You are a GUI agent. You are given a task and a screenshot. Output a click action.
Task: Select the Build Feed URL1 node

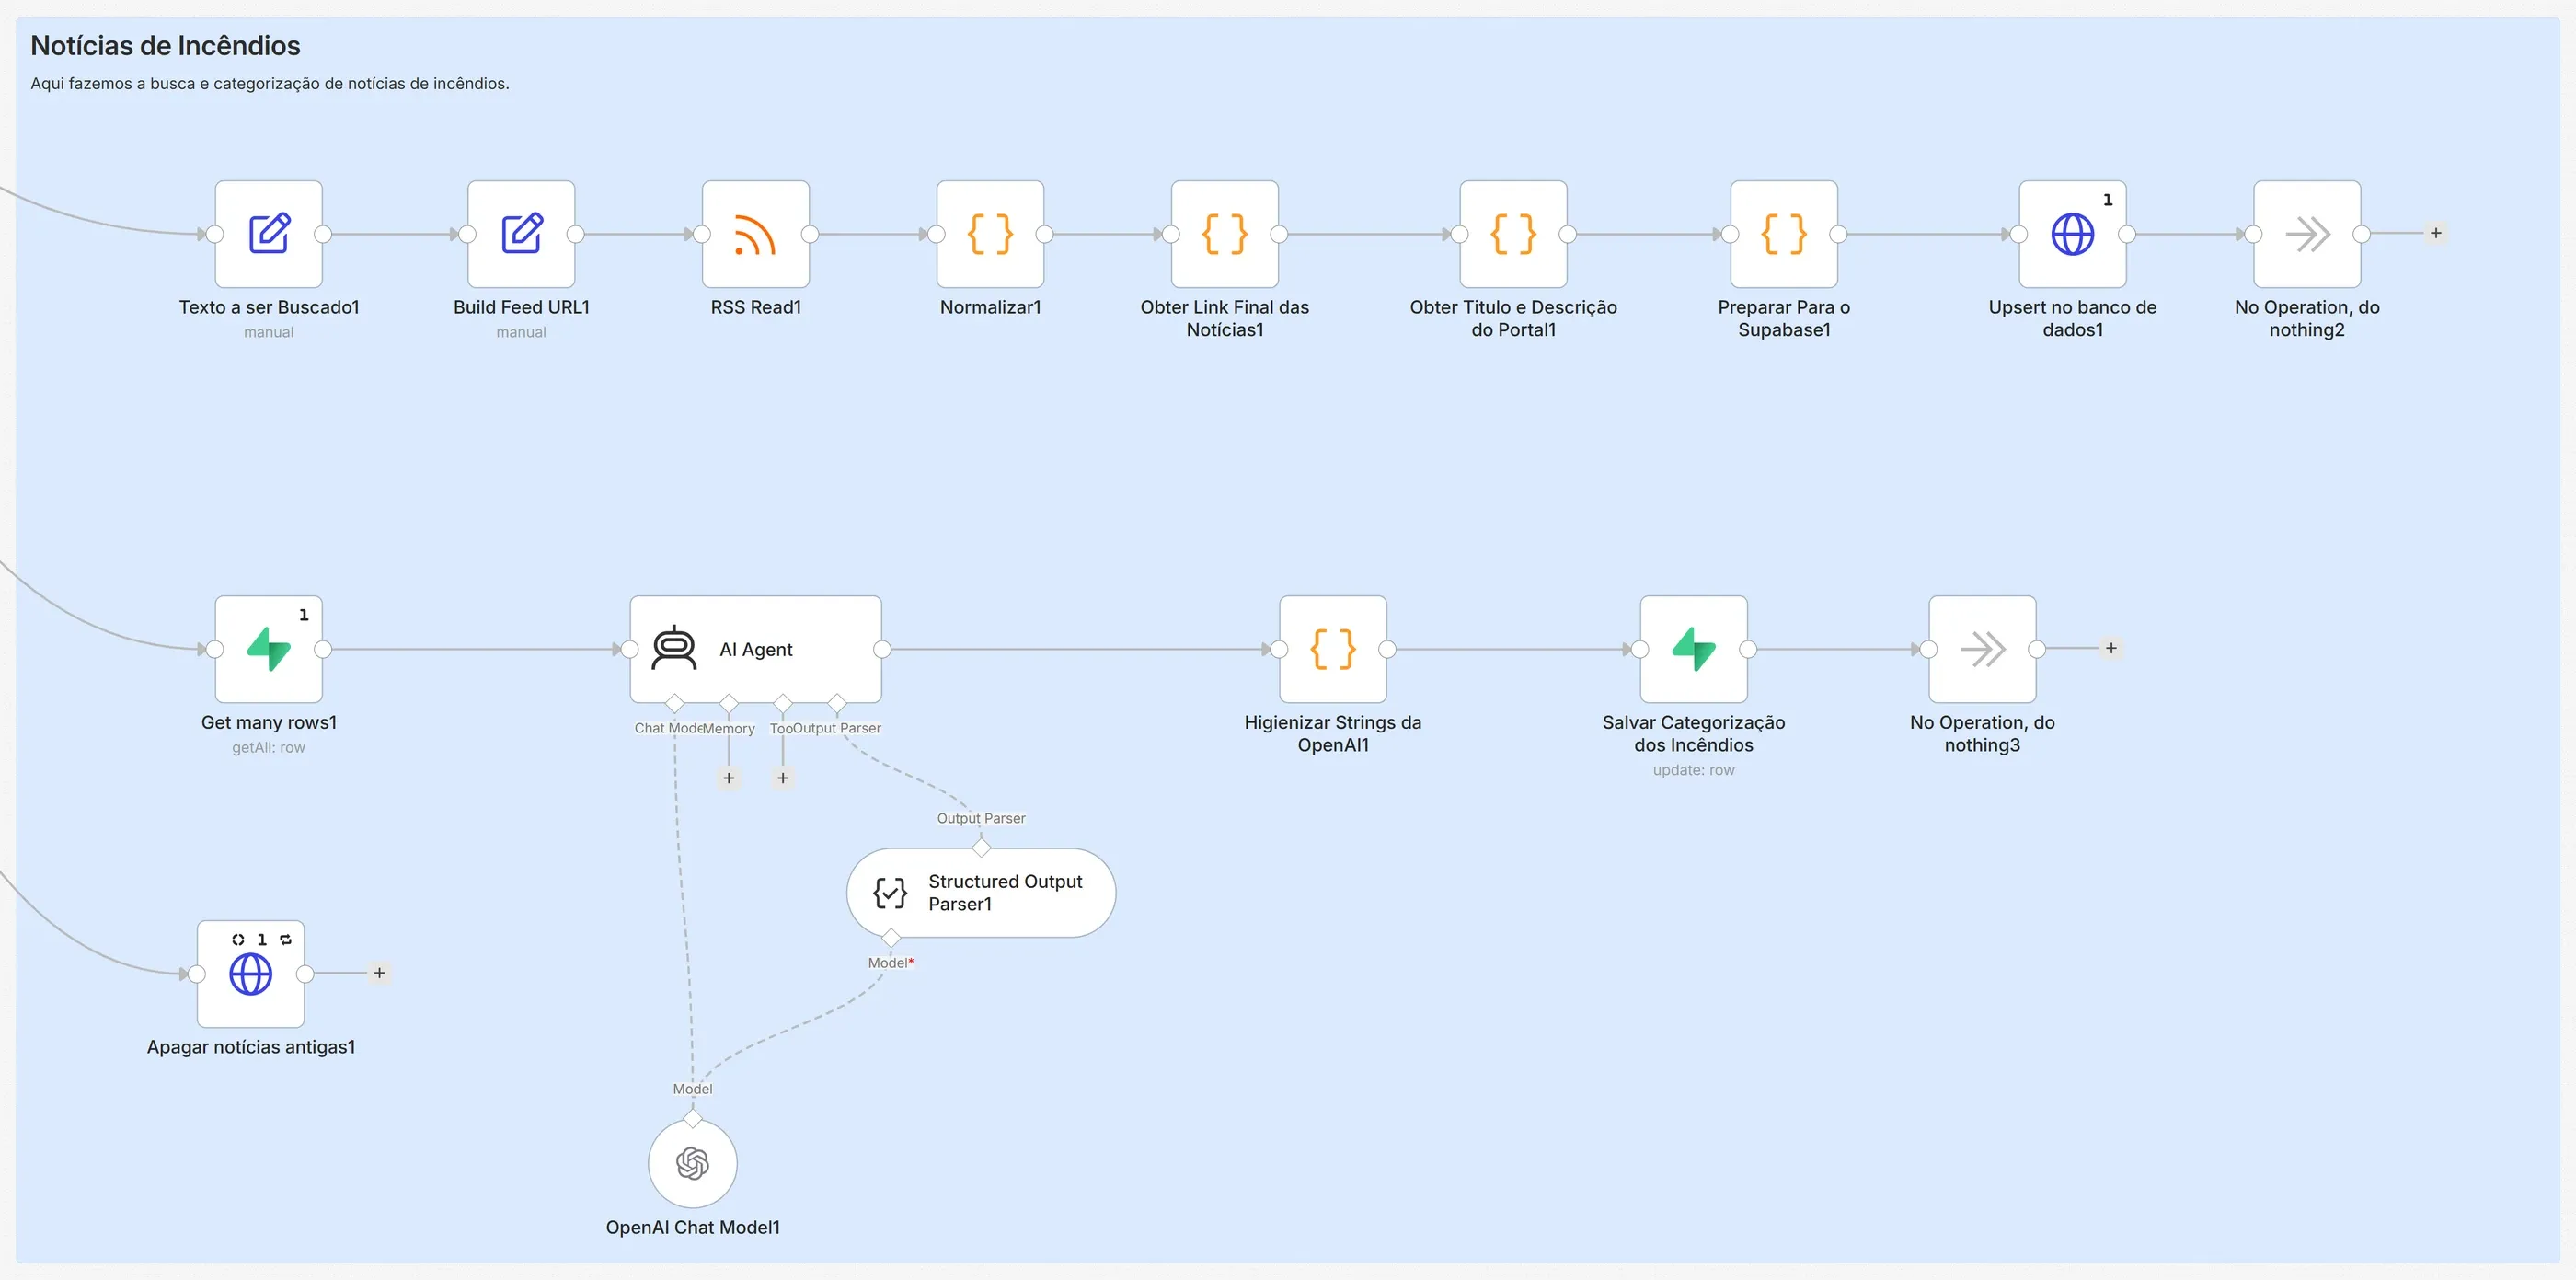pyautogui.click(x=521, y=234)
